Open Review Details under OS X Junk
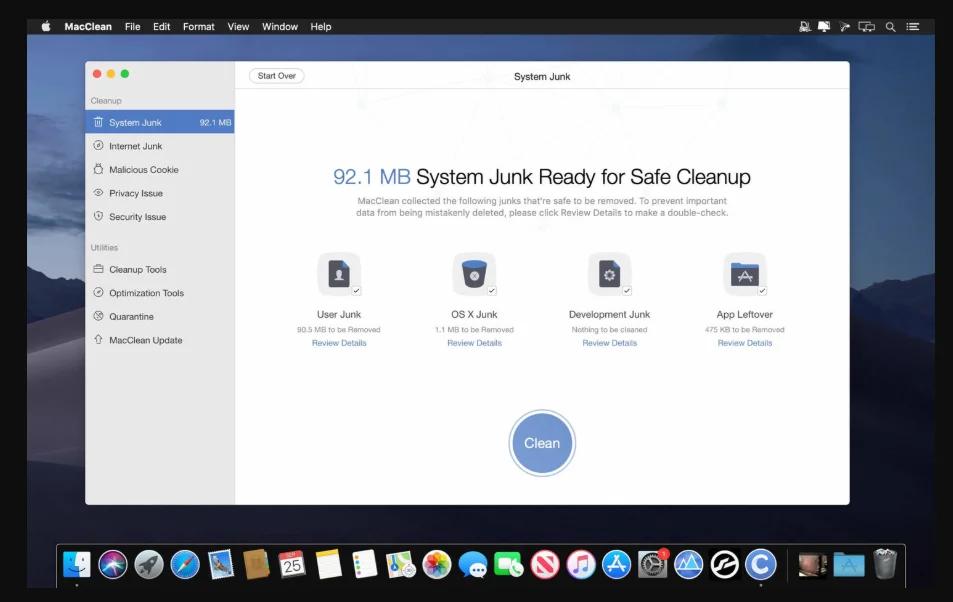This screenshot has height=602, width=953. click(x=474, y=343)
